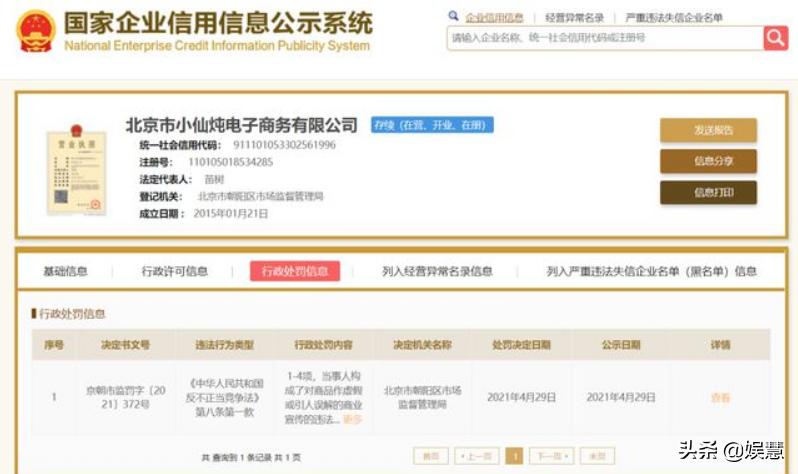This screenshot has width=798, height=474.
Task: Click the 行政处罚内容 column header
Action: (x=324, y=345)
